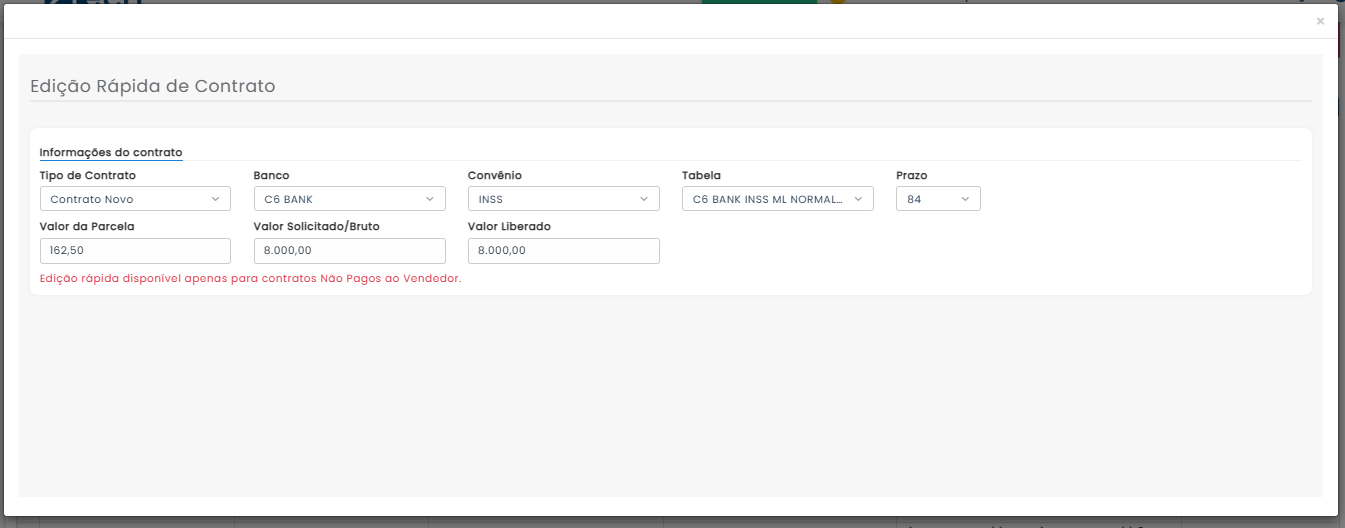The height and width of the screenshot is (528, 1345).
Task: Click the Tipo de Contrato label
Action: point(88,176)
